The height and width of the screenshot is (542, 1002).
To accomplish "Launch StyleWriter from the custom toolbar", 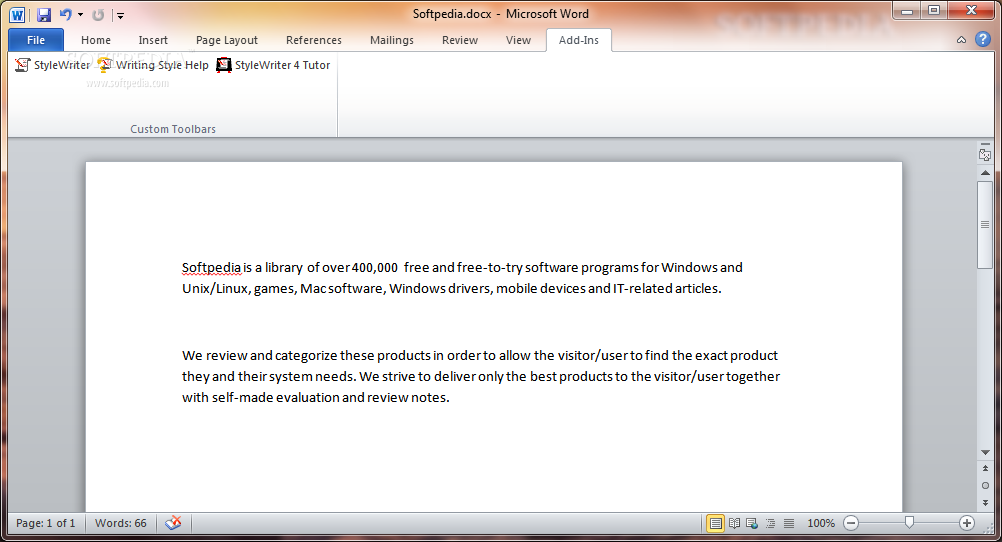I will point(52,65).
